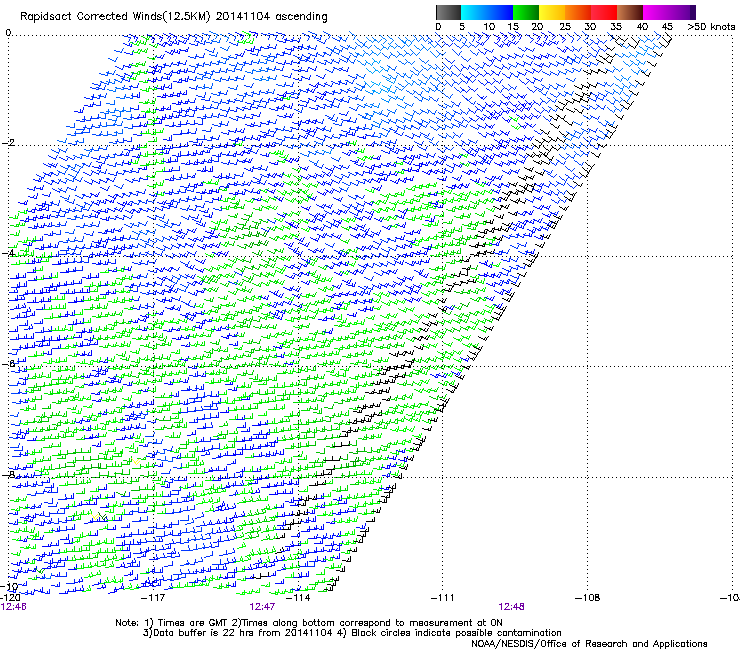Click the 'Rapidscat Corrected Winds(12.5KM)' title text
This screenshot has height=650, width=740.
116,17
